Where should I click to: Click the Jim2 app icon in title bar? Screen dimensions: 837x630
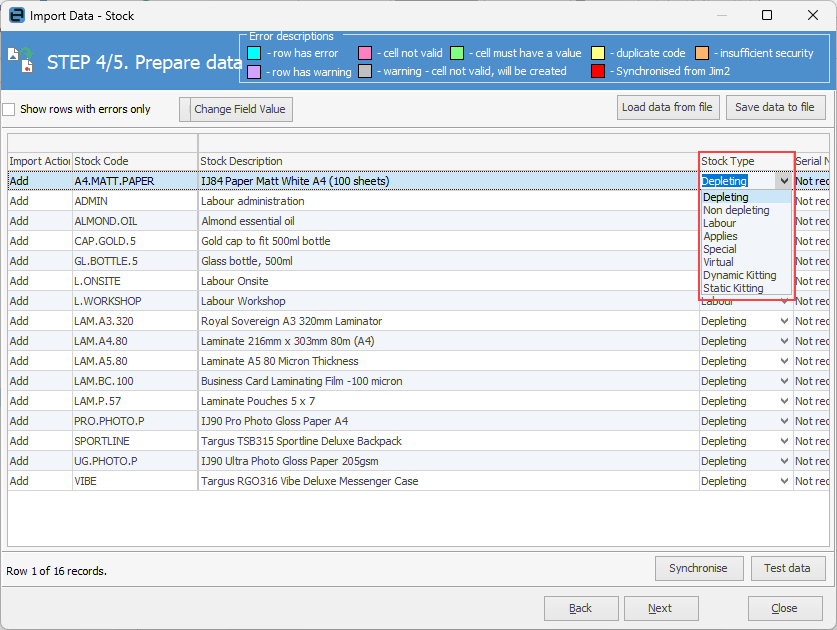click(17, 15)
